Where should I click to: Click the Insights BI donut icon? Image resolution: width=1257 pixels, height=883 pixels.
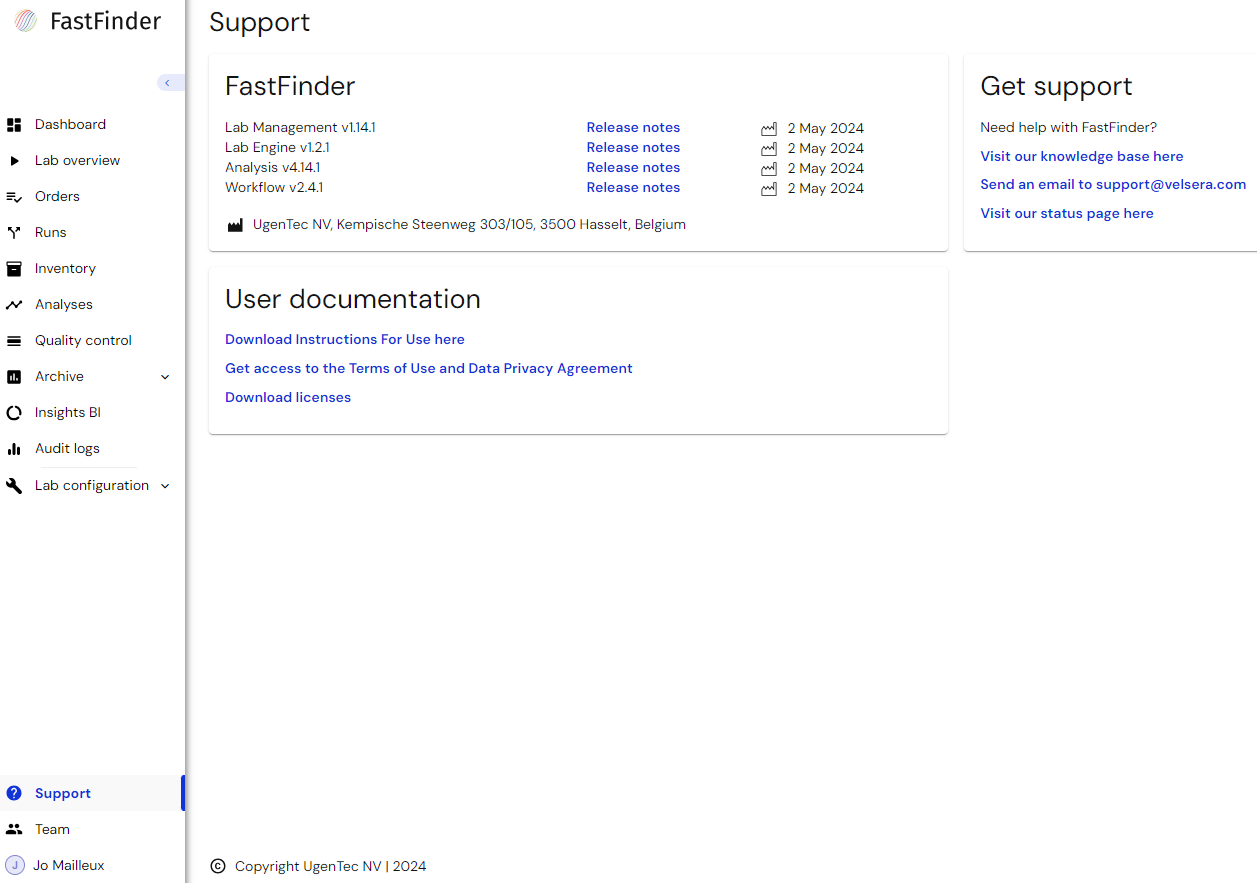[x=14, y=413]
